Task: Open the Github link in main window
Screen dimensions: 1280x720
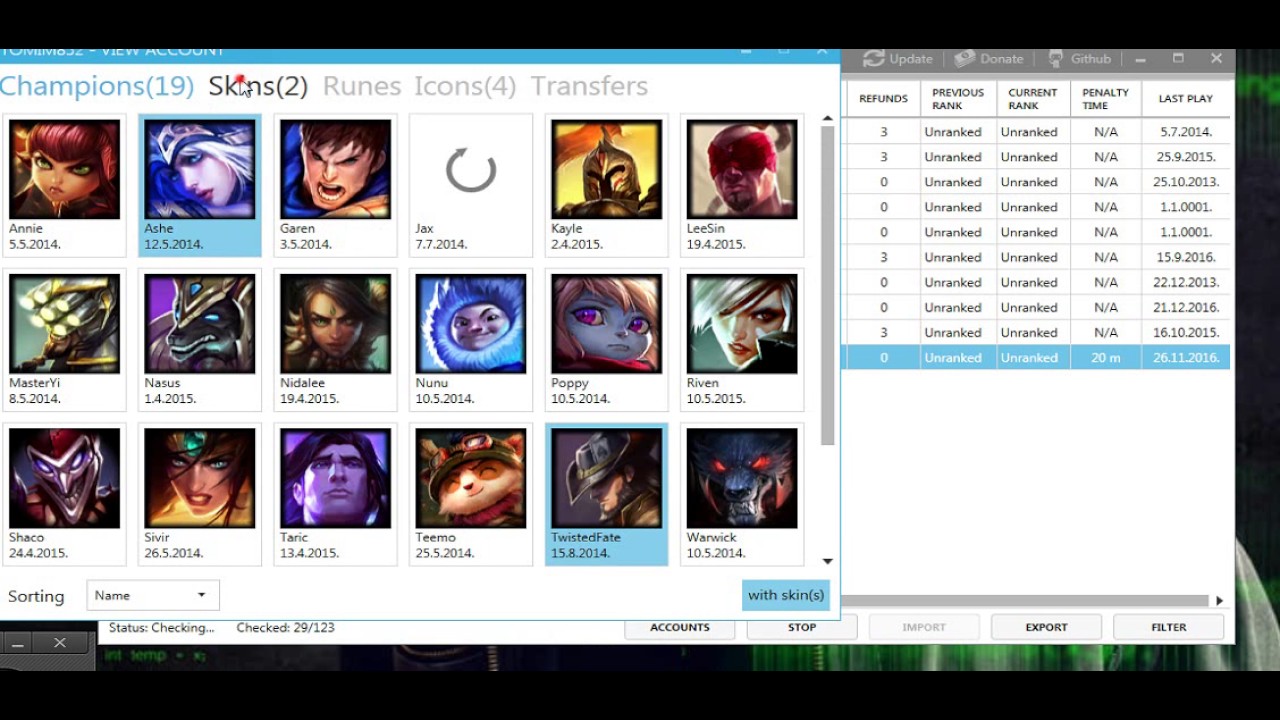Action: [1079, 59]
